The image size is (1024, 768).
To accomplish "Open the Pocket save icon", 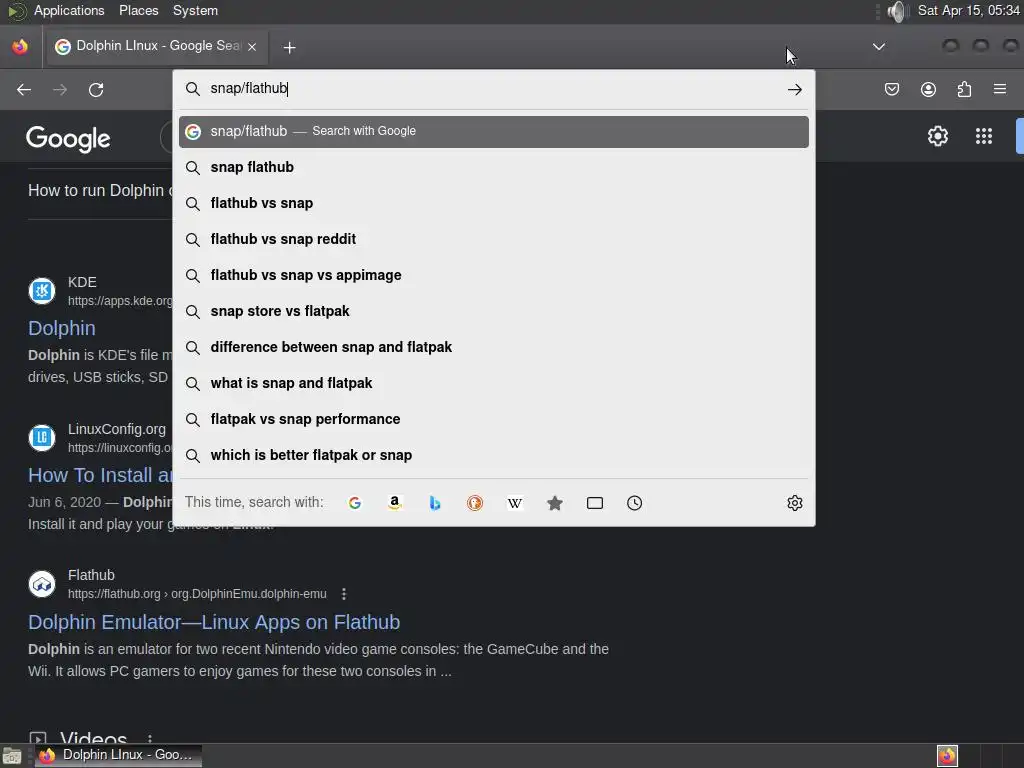I will pyautogui.click(x=891, y=89).
